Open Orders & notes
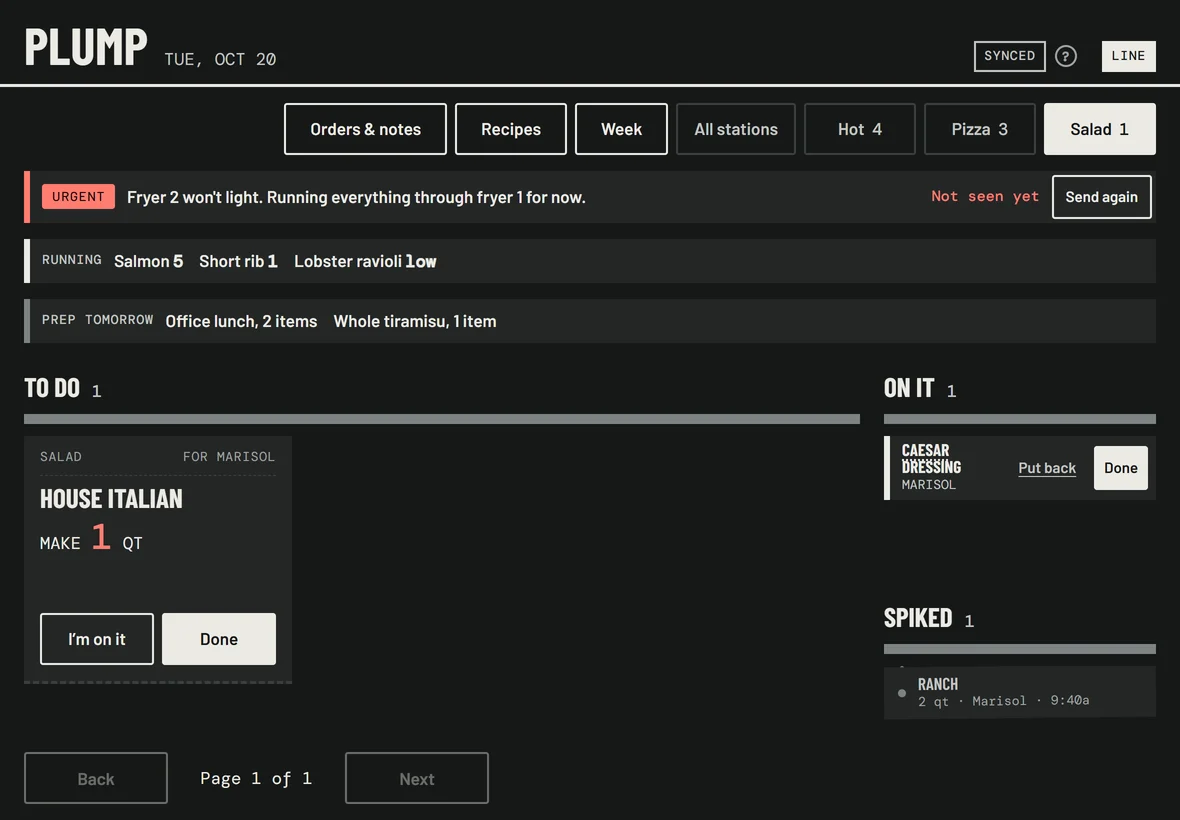Screen dimensions: 1180x820 pos(365,129)
